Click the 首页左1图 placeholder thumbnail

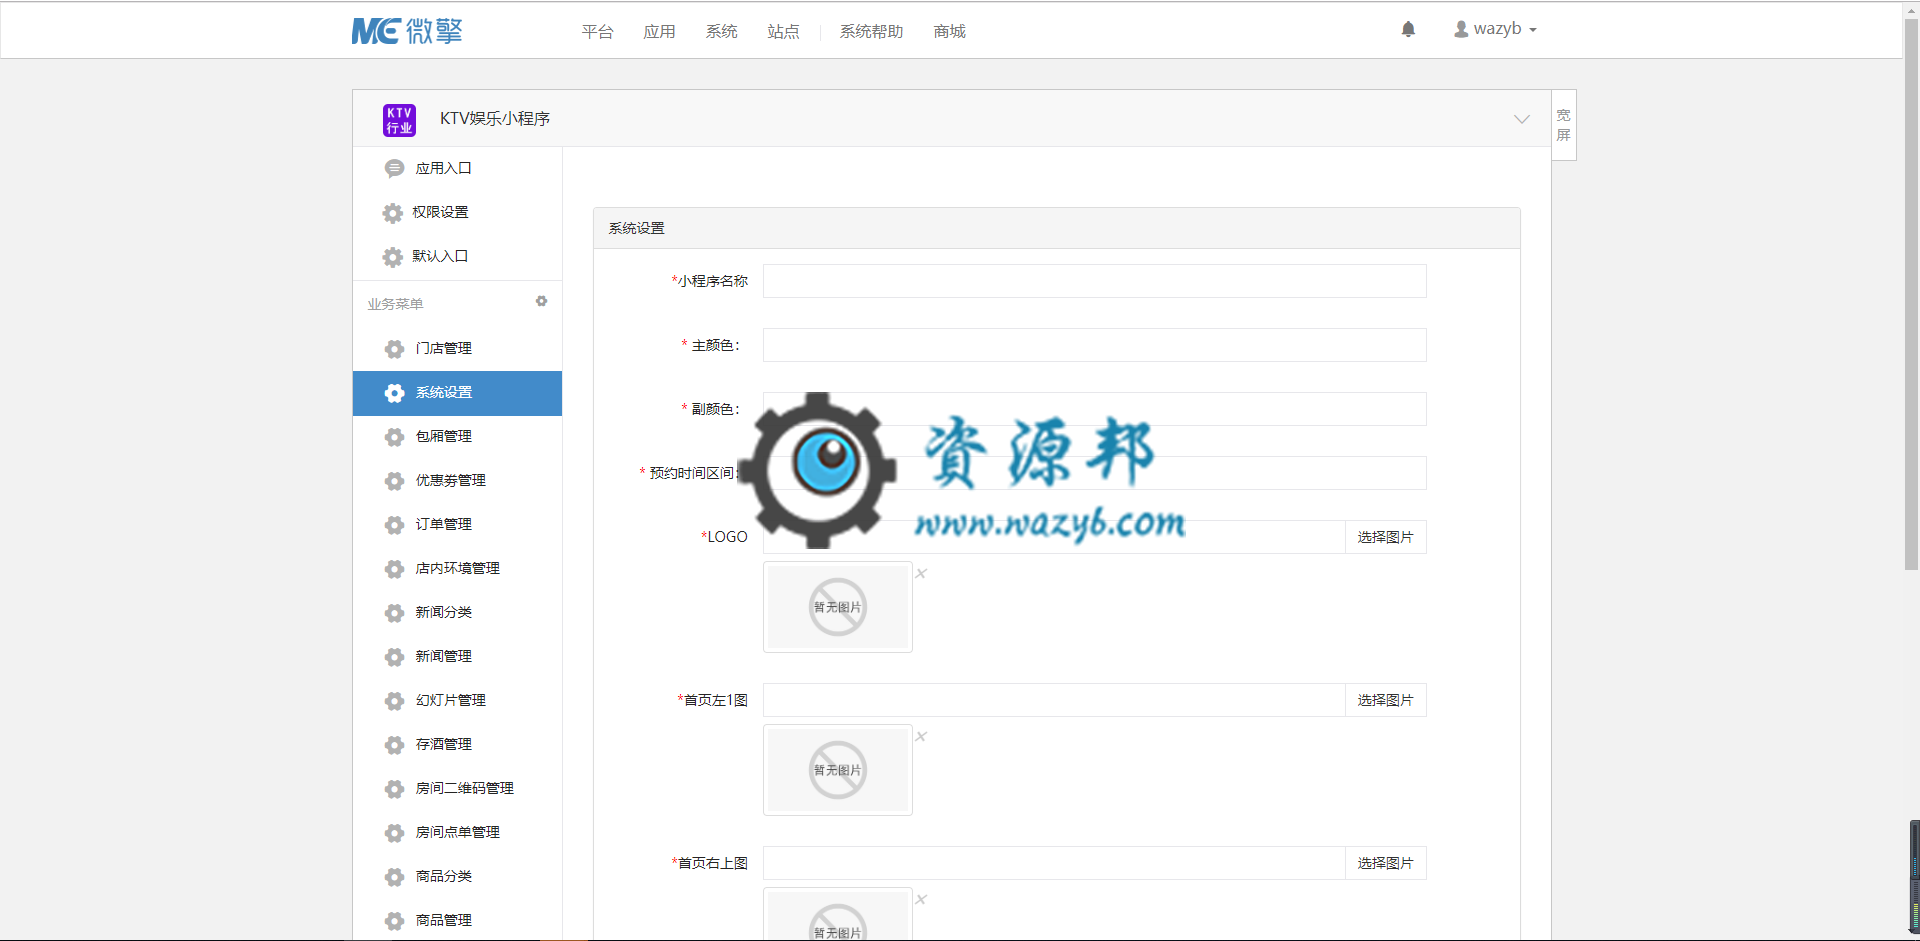[x=838, y=770]
